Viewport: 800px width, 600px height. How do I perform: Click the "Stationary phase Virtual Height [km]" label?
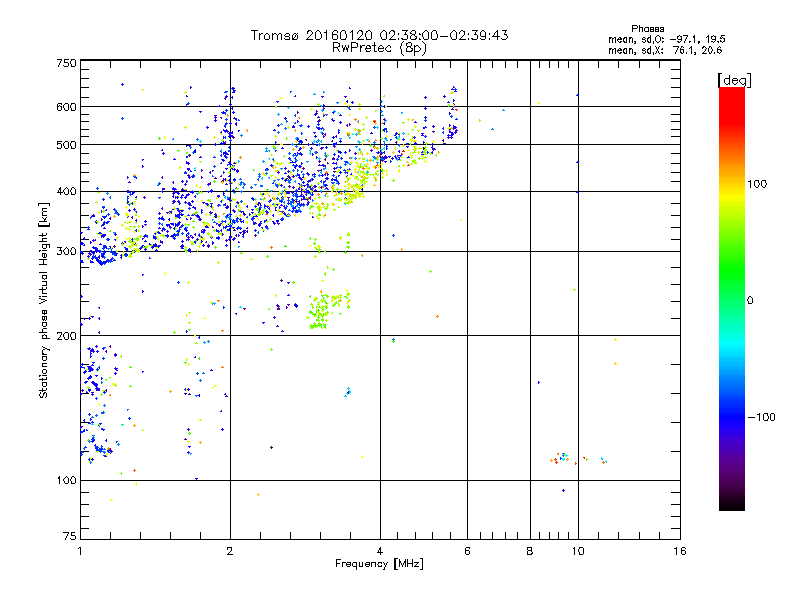click(44, 300)
